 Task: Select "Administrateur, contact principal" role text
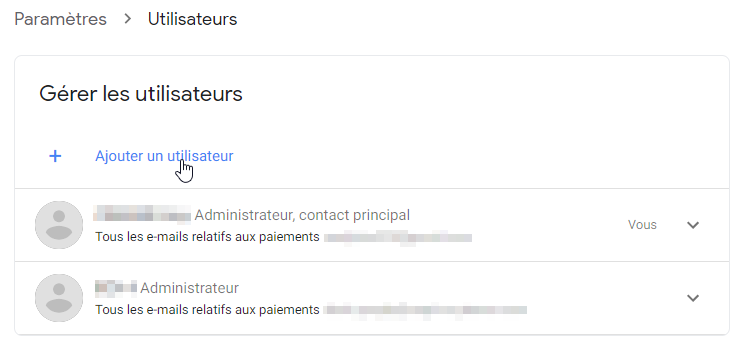pos(302,215)
